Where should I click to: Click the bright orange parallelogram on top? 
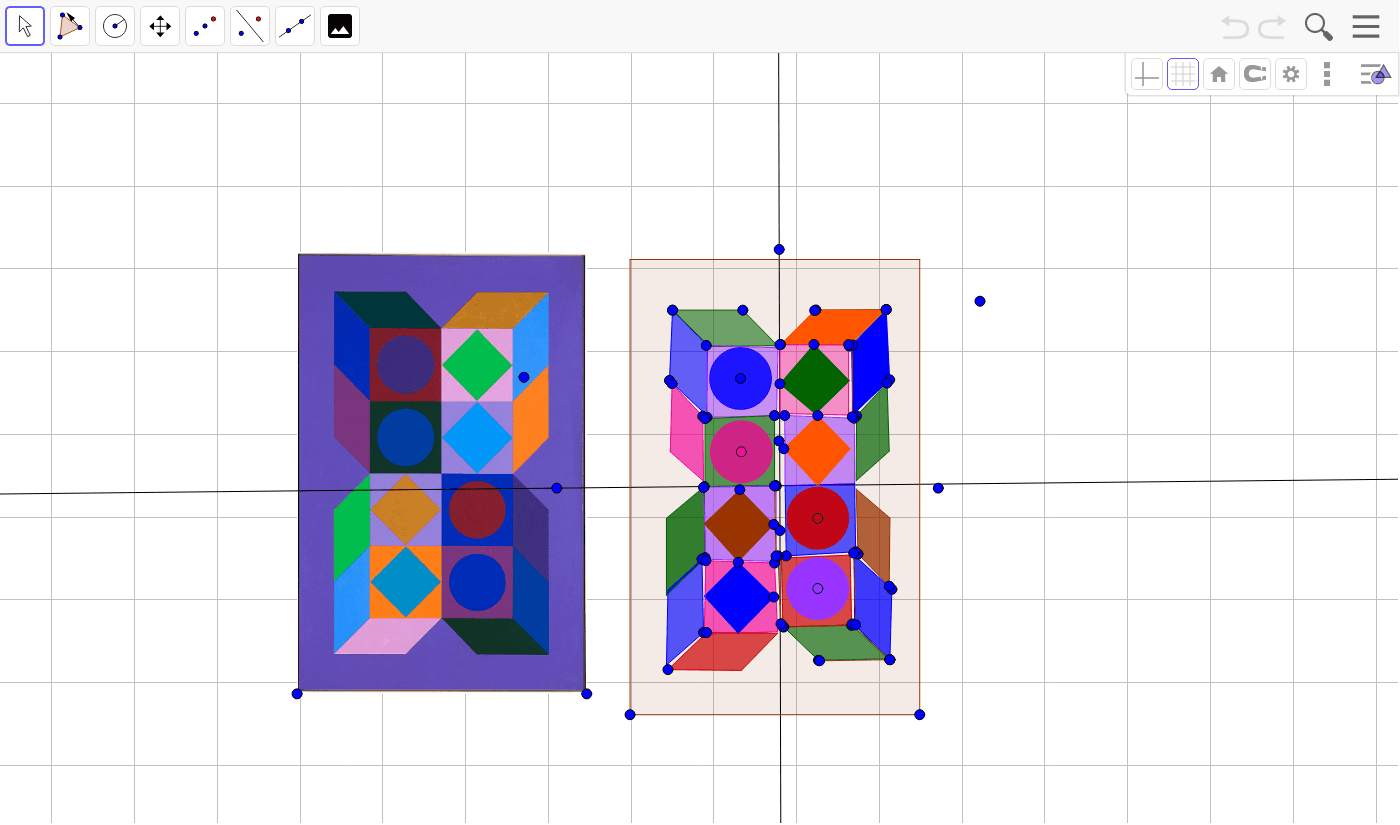836,326
